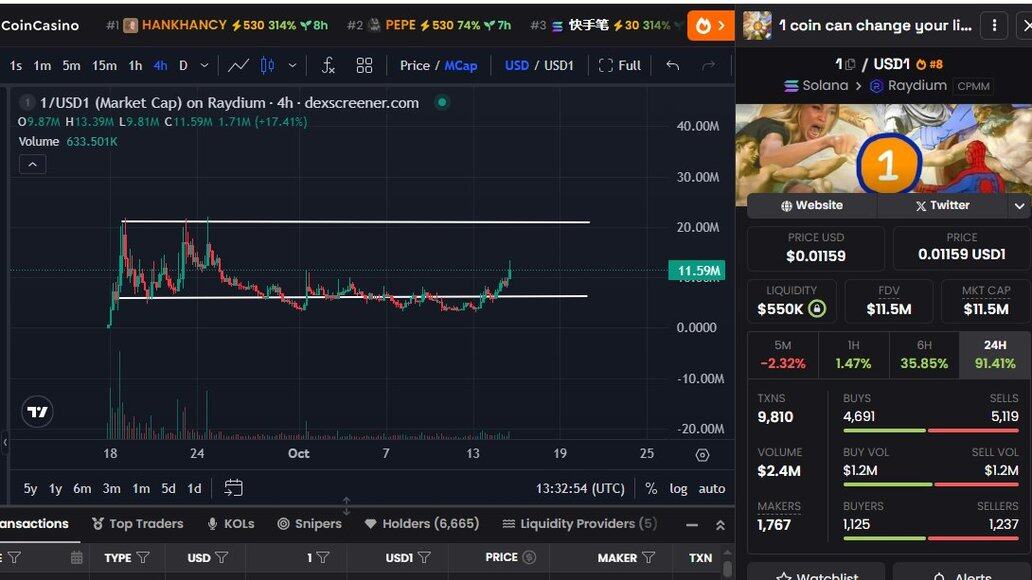
Task: Open the Top Traders tab
Action: pyautogui.click(x=137, y=524)
